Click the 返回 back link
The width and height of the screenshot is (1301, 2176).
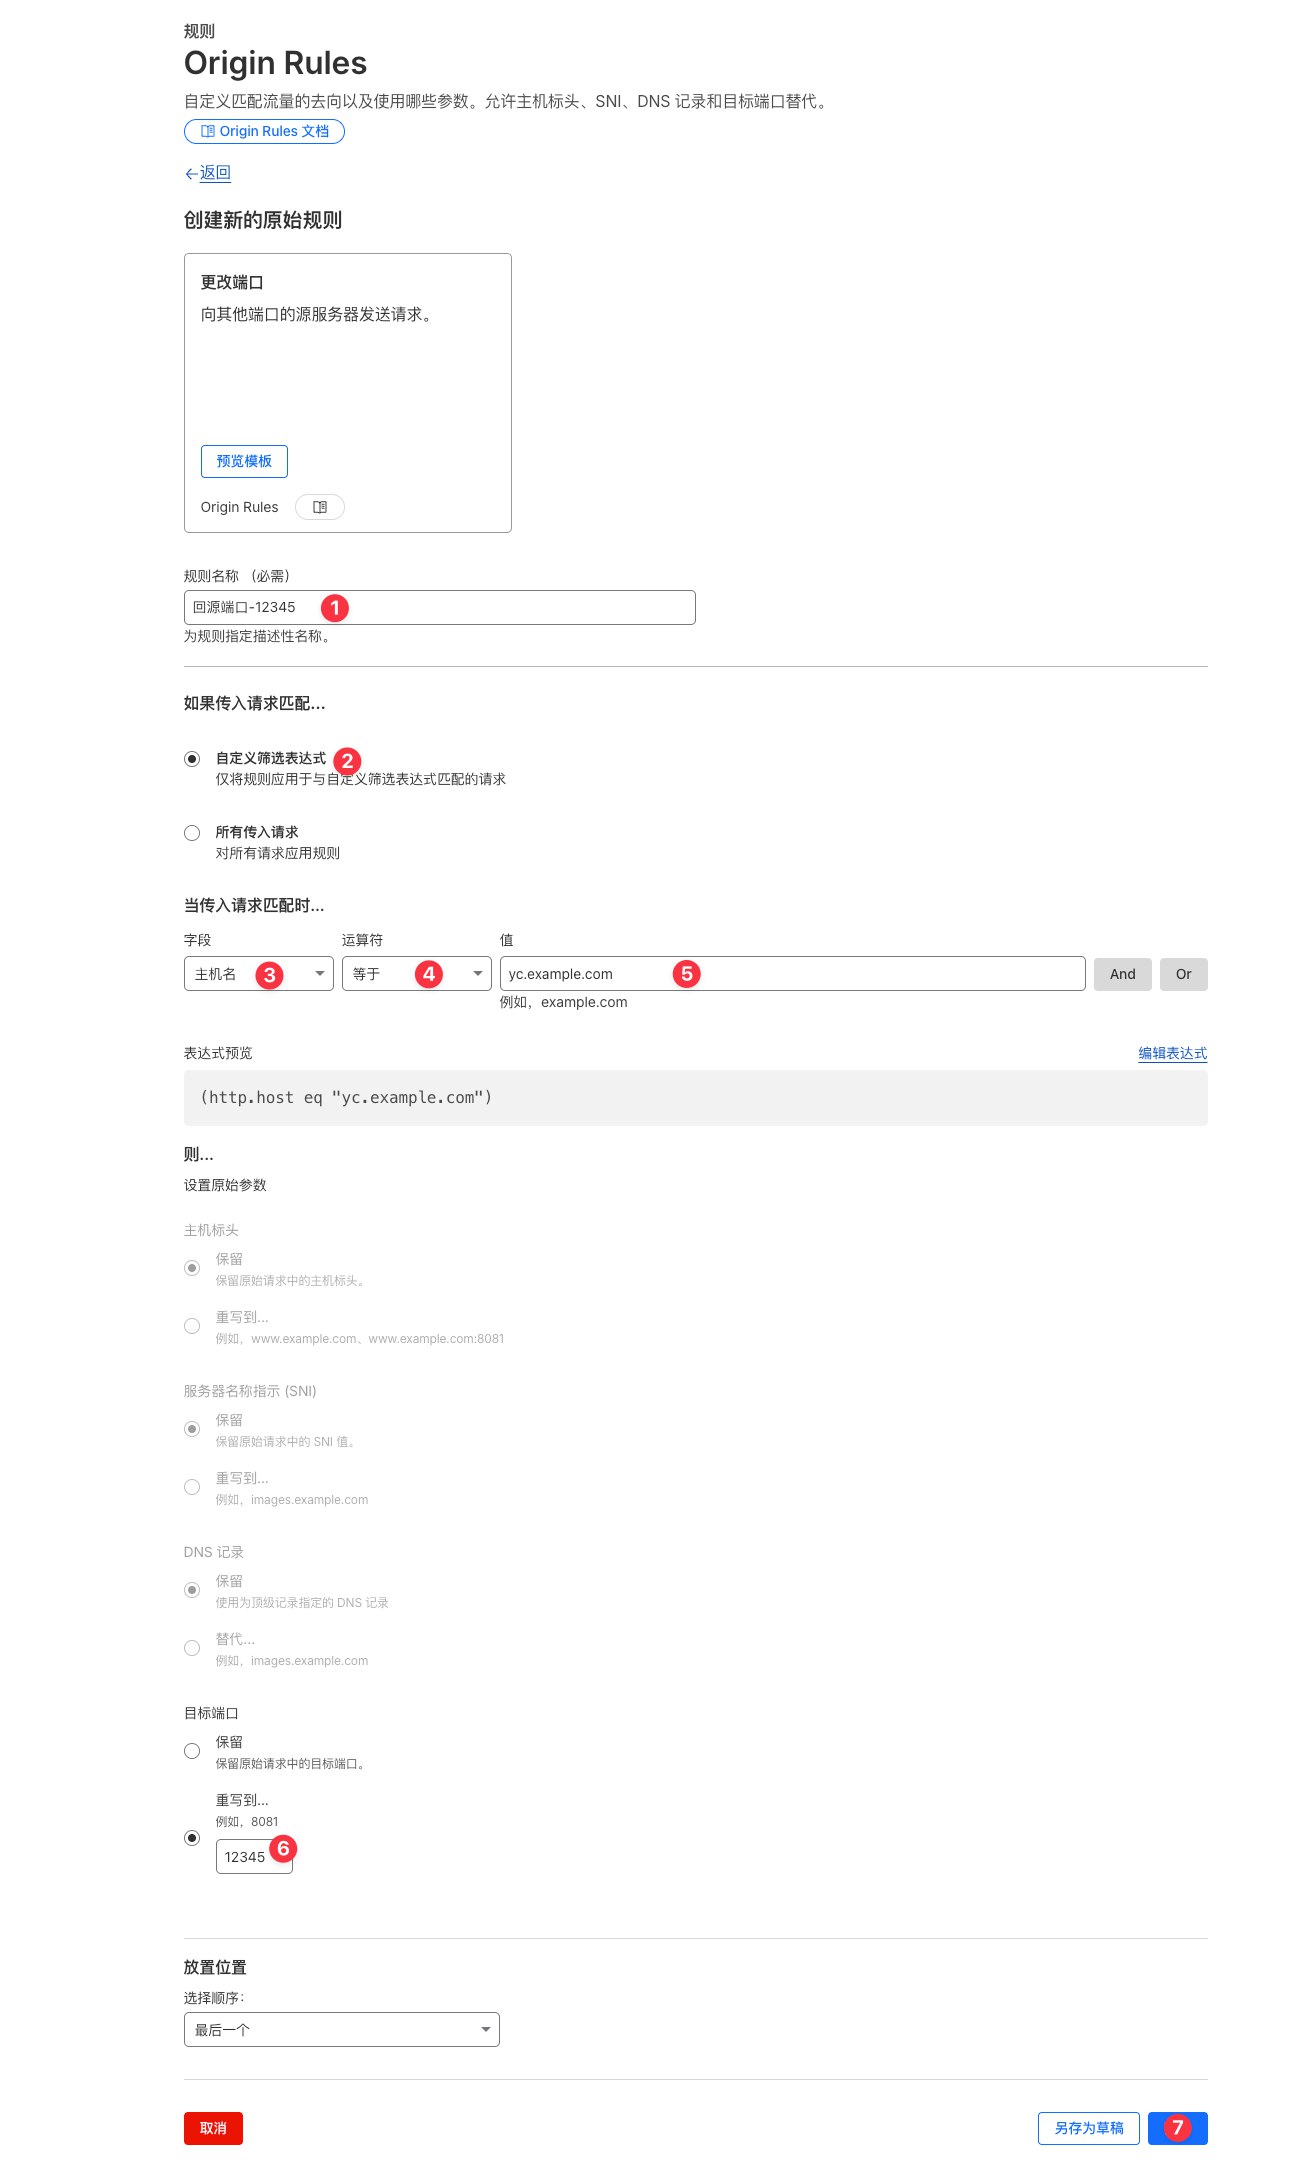pos(214,173)
